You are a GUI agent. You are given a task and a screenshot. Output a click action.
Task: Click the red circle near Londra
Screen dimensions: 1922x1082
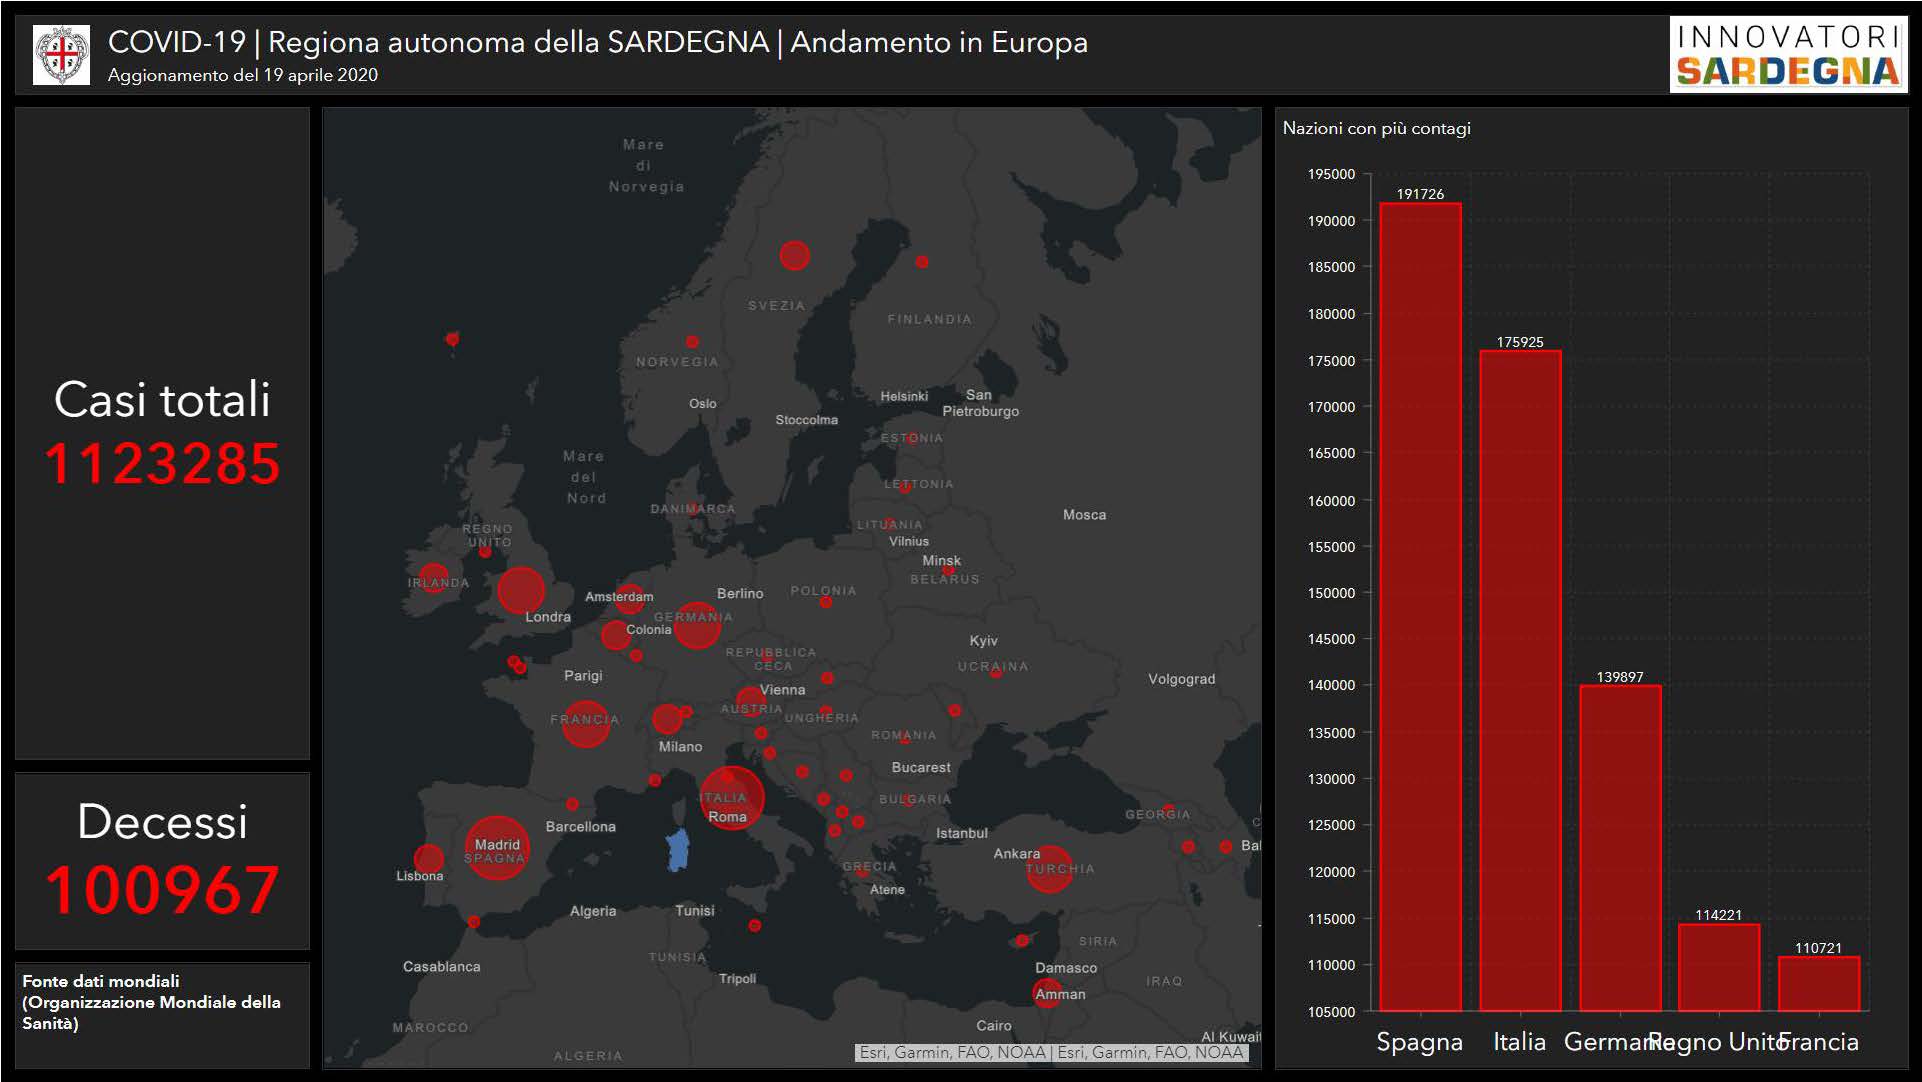tap(521, 590)
